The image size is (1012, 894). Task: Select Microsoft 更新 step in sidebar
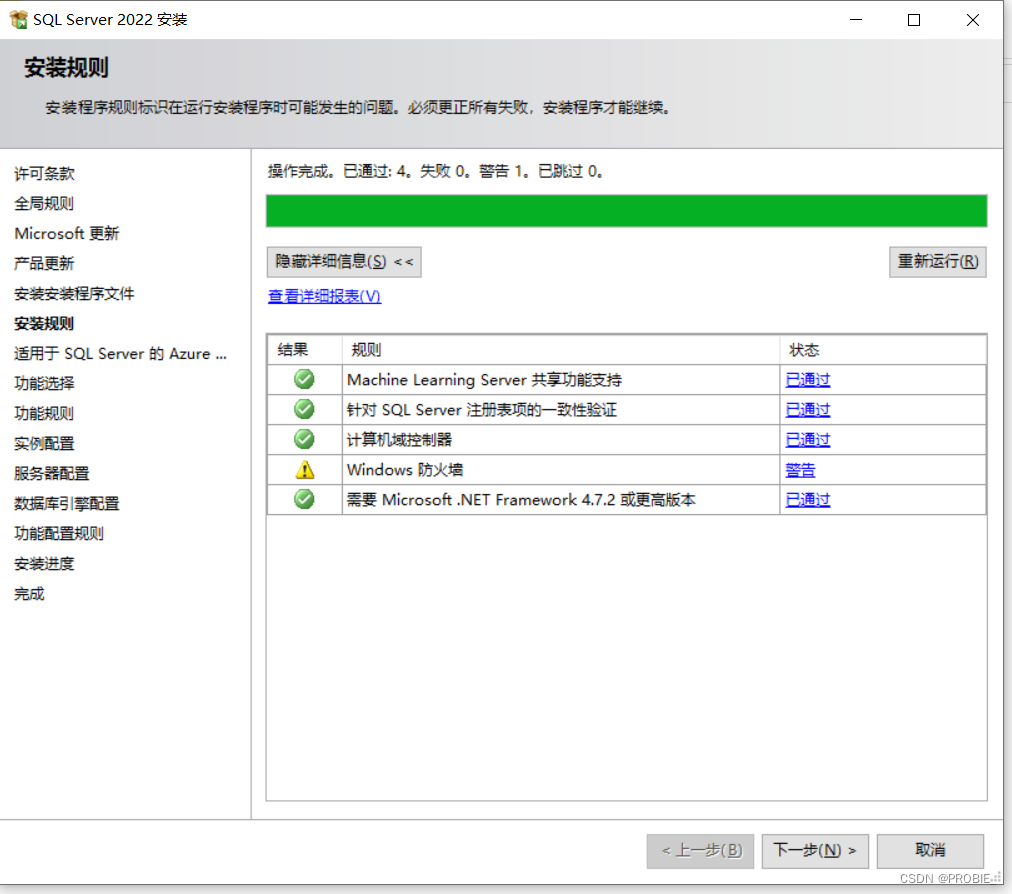pyautogui.click(x=66, y=234)
